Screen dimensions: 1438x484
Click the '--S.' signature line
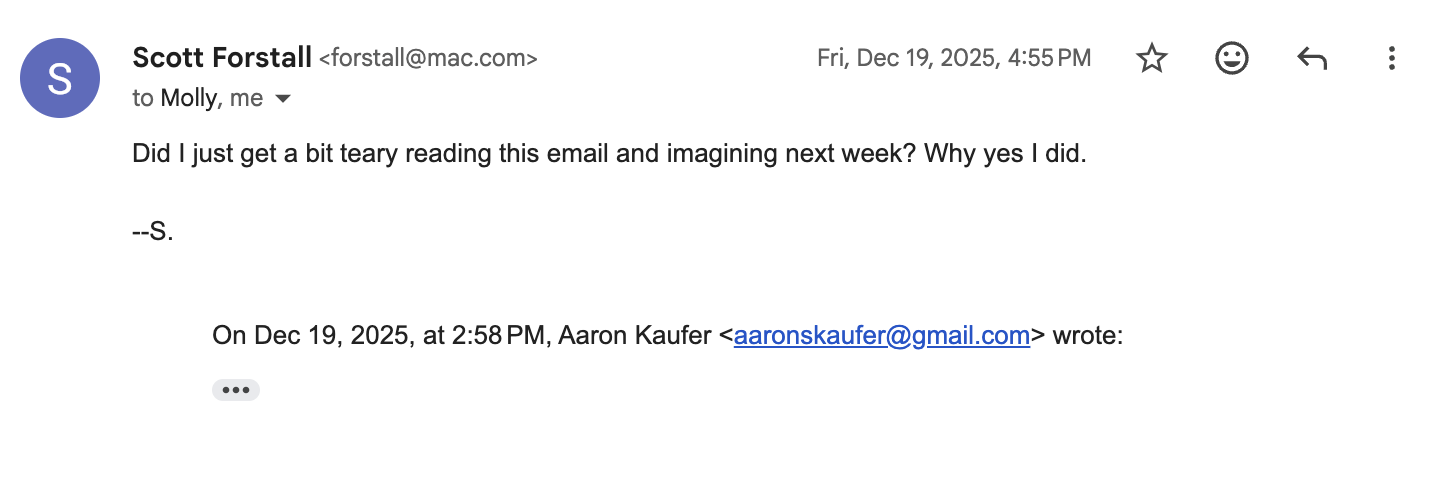[x=153, y=233]
